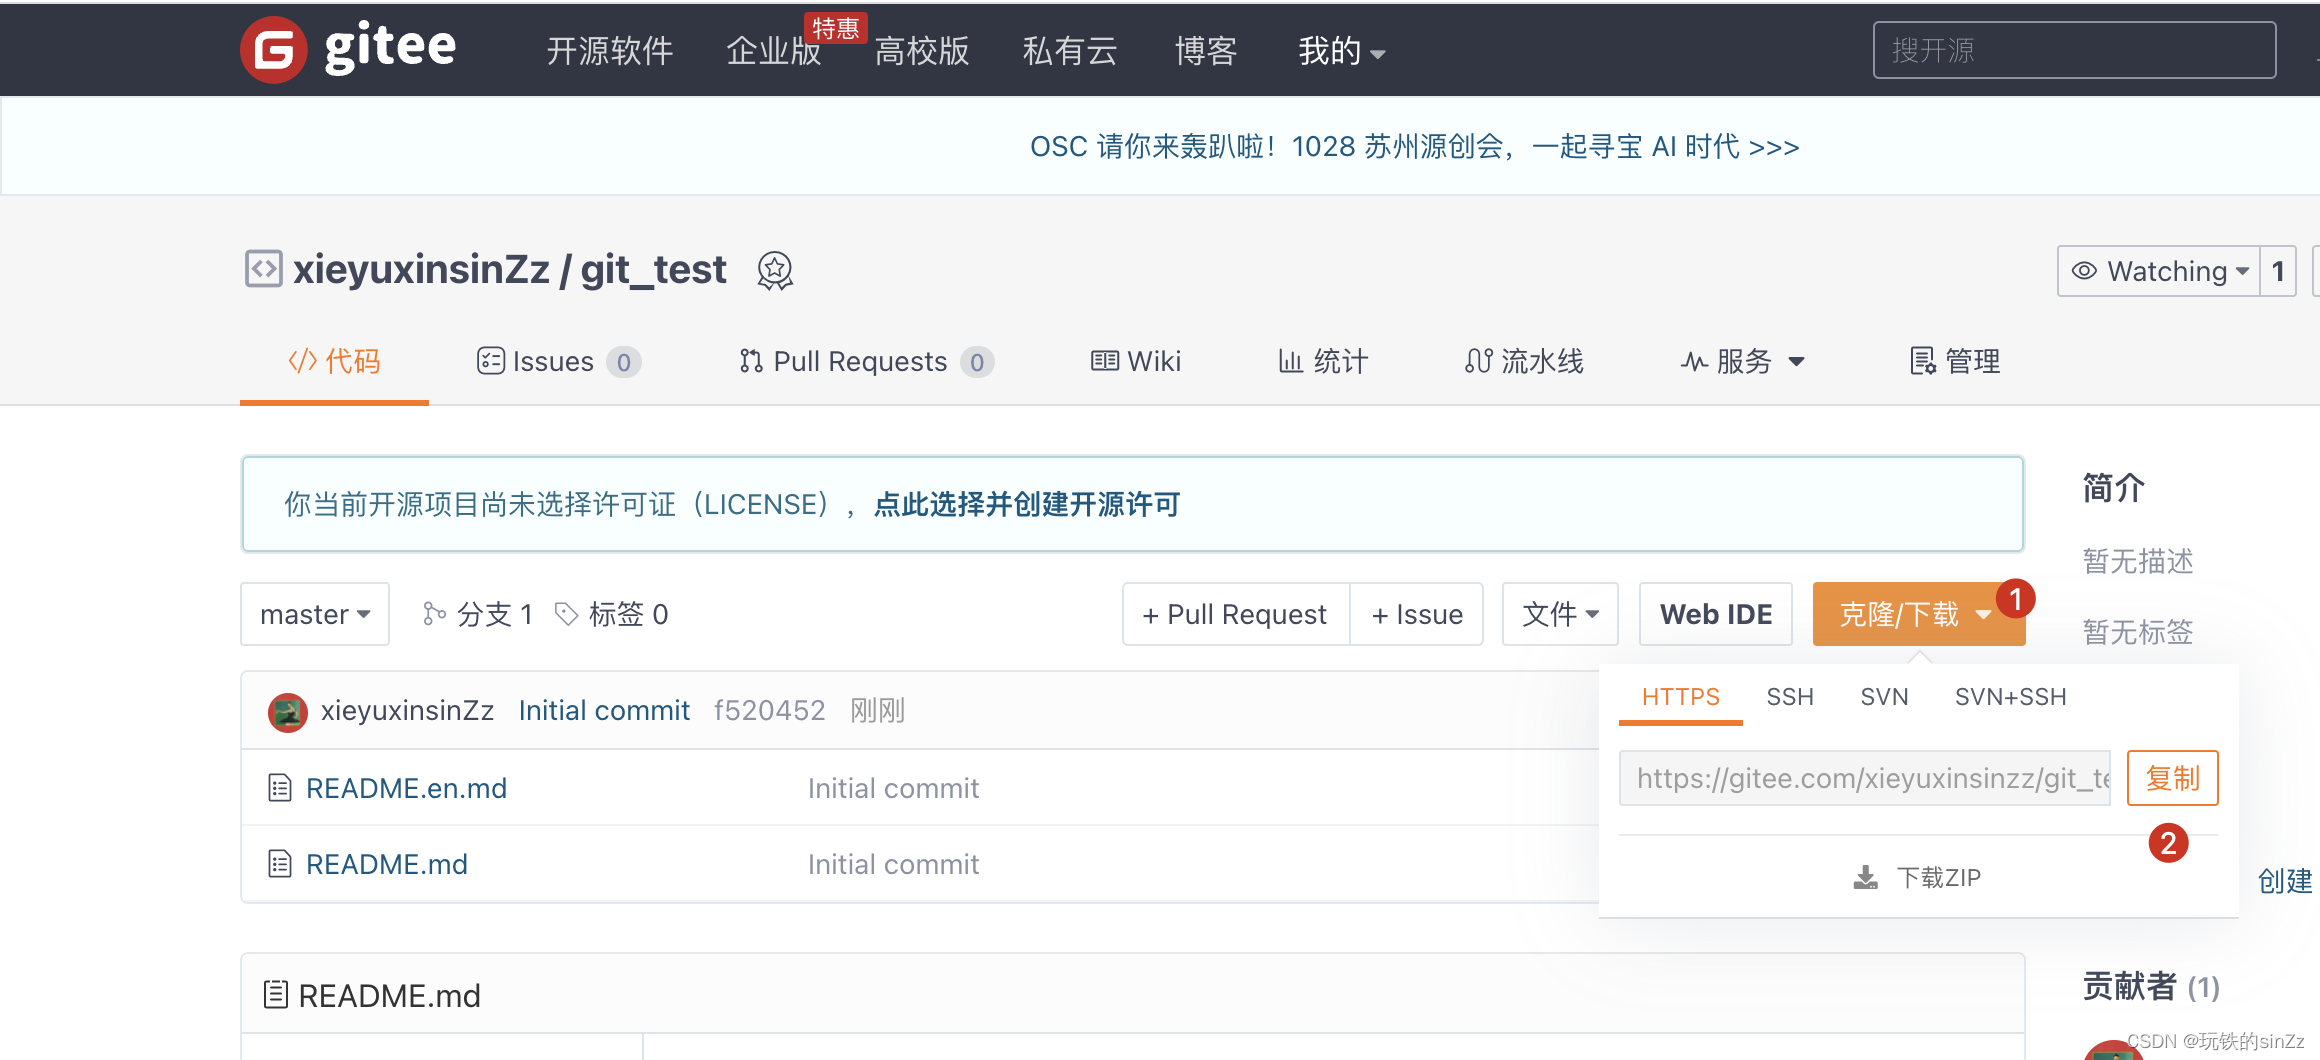2320x1060 pixels.
Task: Open the Web IDE button
Action: tap(1716, 614)
